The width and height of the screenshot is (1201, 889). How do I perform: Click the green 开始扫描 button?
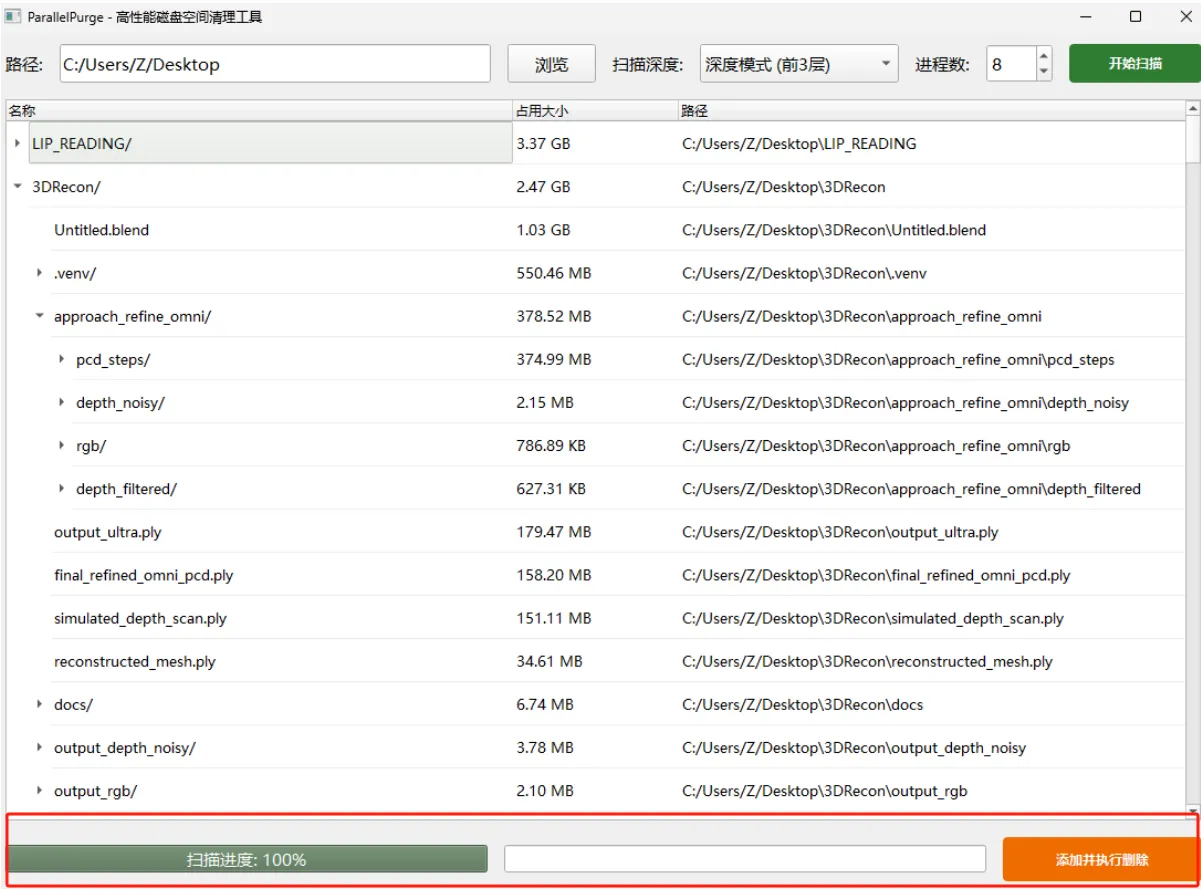click(x=1134, y=63)
